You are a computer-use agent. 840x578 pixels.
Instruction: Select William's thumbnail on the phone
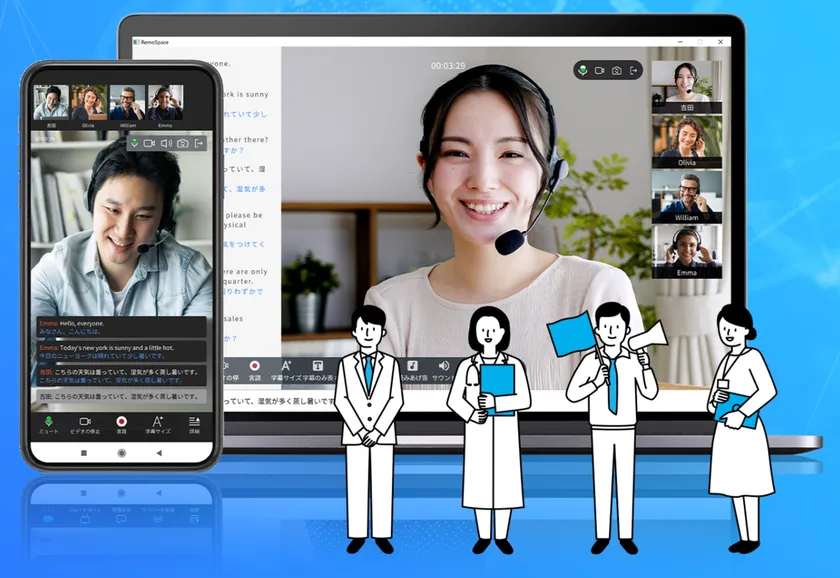pyautogui.click(x=126, y=102)
